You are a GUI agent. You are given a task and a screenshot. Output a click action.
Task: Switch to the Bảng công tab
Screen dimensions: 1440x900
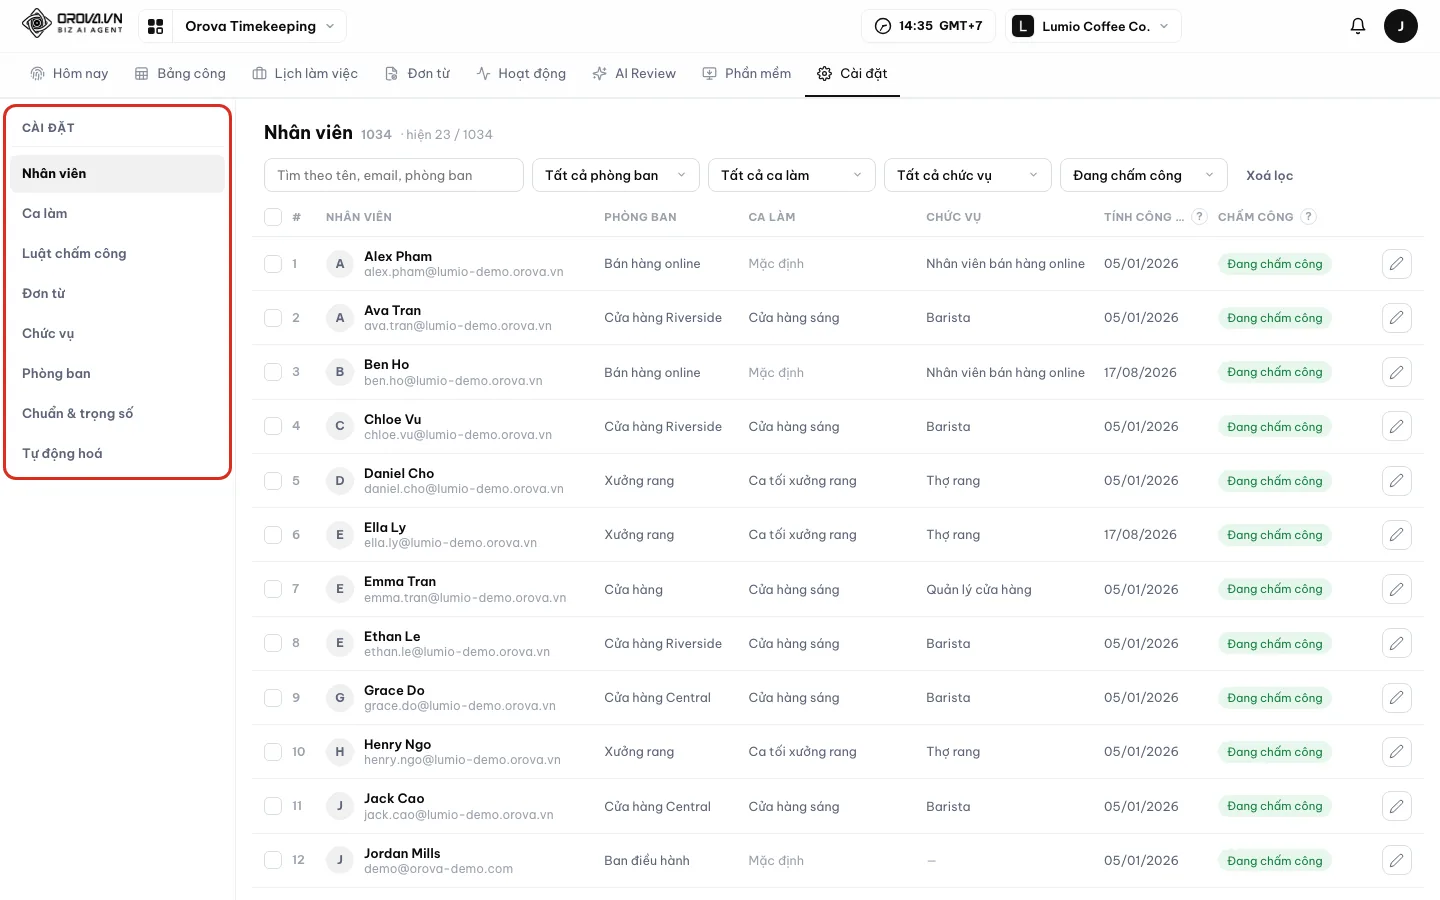pyautogui.click(x=181, y=73)
